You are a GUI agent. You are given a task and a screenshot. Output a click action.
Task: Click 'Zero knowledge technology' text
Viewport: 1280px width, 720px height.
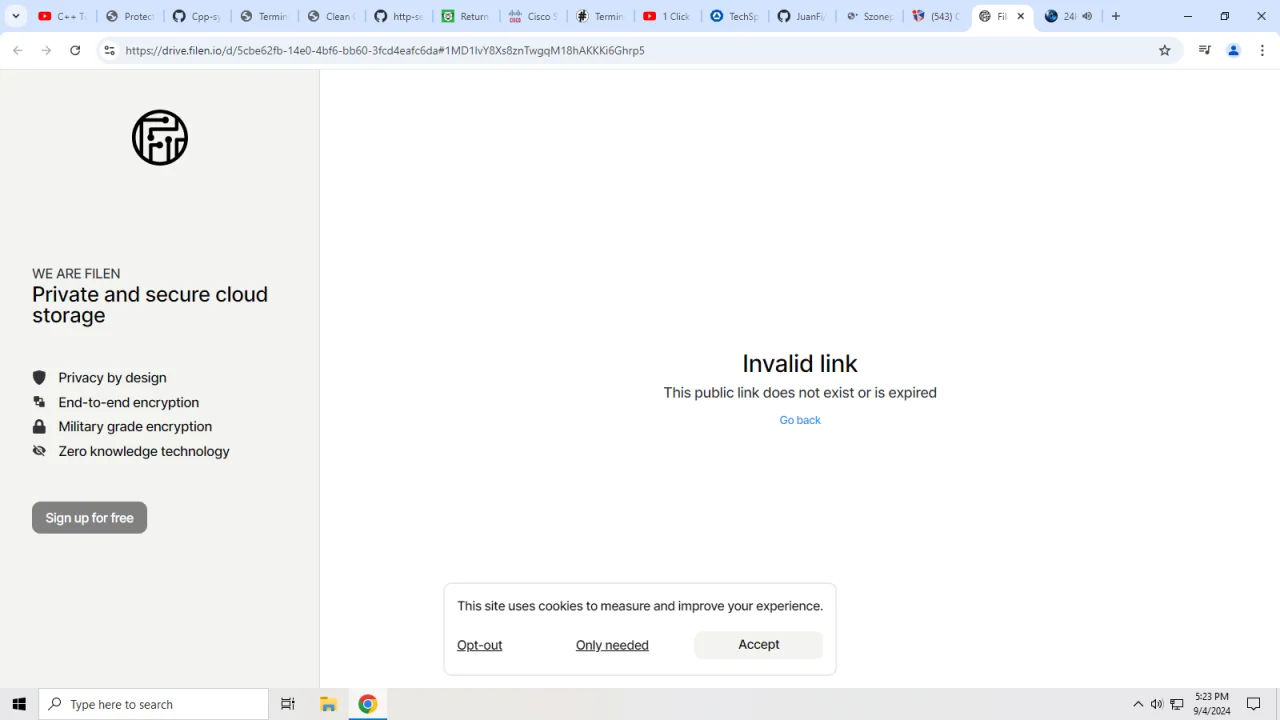(144, 451)
